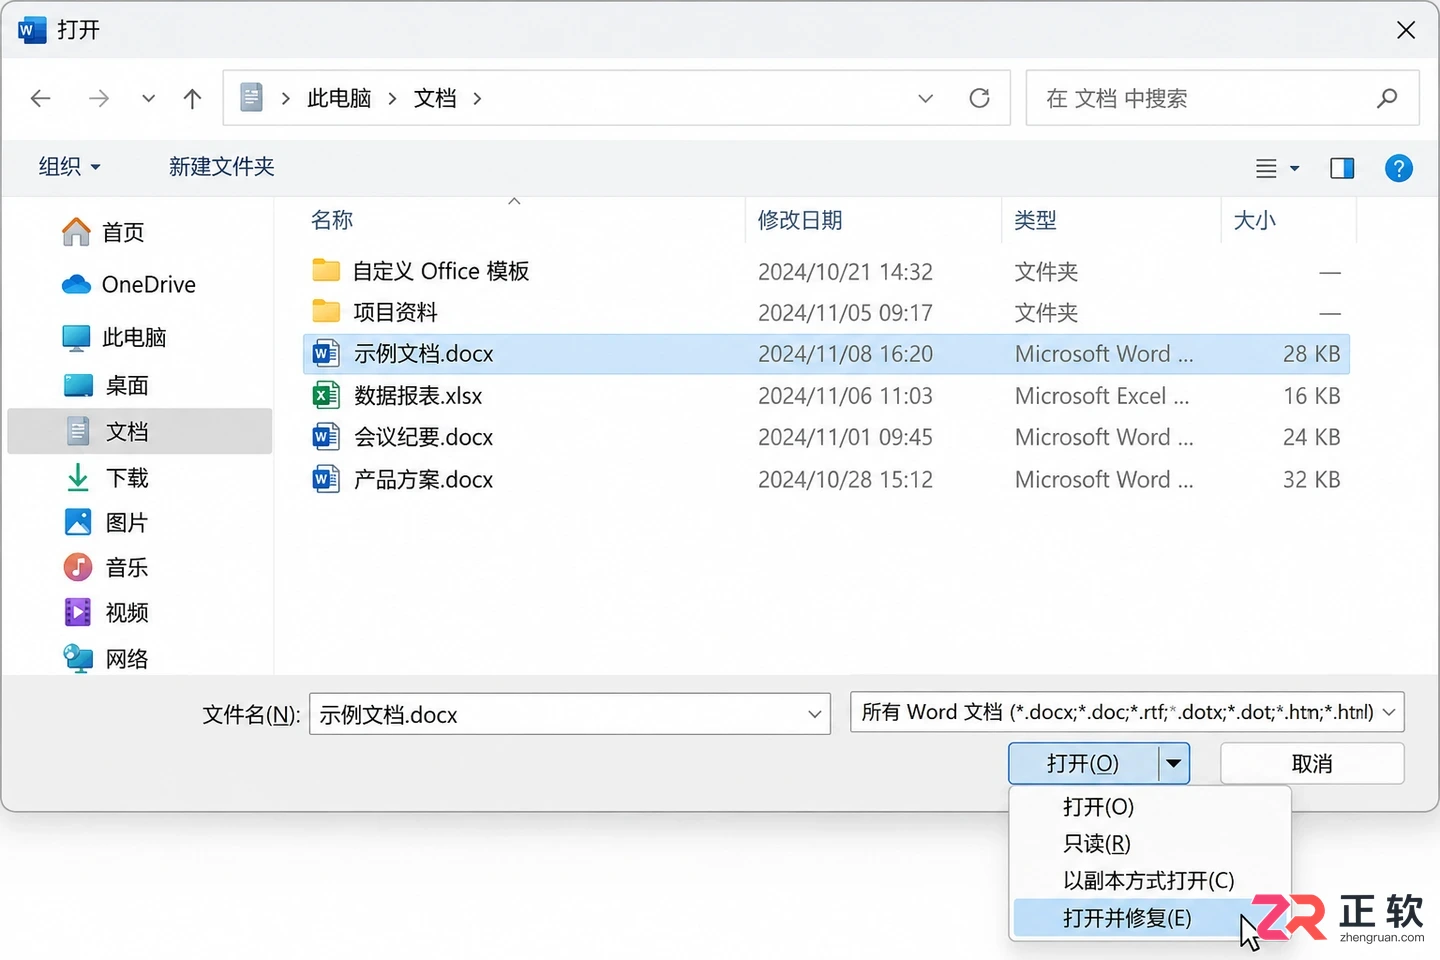Select 以副本方式打开(C) menu option
The width and height of the screenshot is (1440, 960).
coord(1150,881)
